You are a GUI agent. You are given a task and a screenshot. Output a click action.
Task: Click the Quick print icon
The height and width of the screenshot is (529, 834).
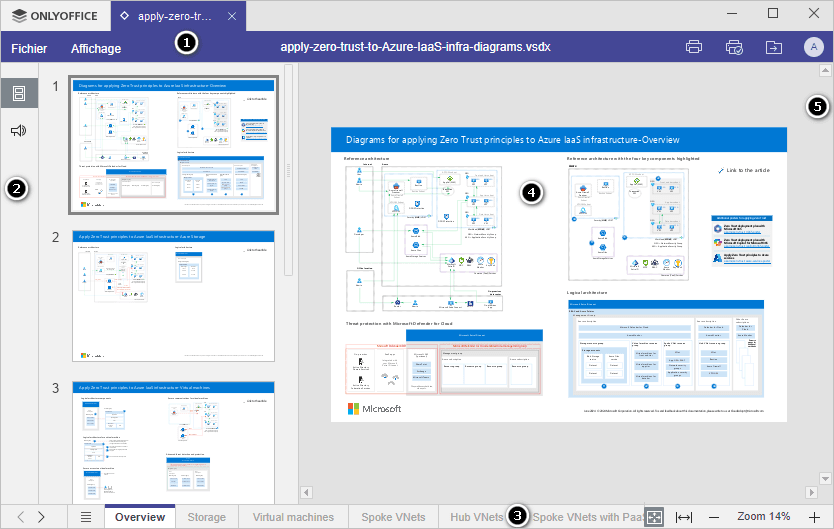coord(734,47)
